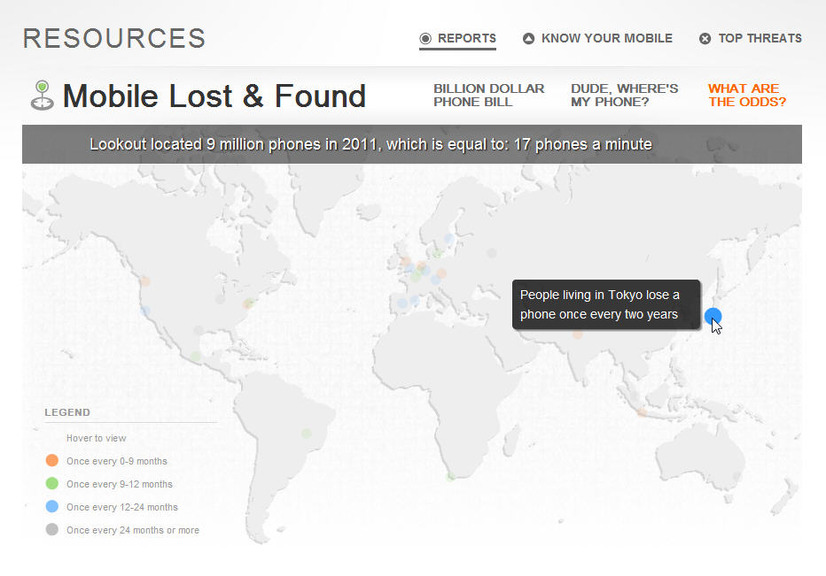Viewport: 826px width, 576px height.
Task: Open Billion Dollar Phone Bill section
Action: [489, 95]
